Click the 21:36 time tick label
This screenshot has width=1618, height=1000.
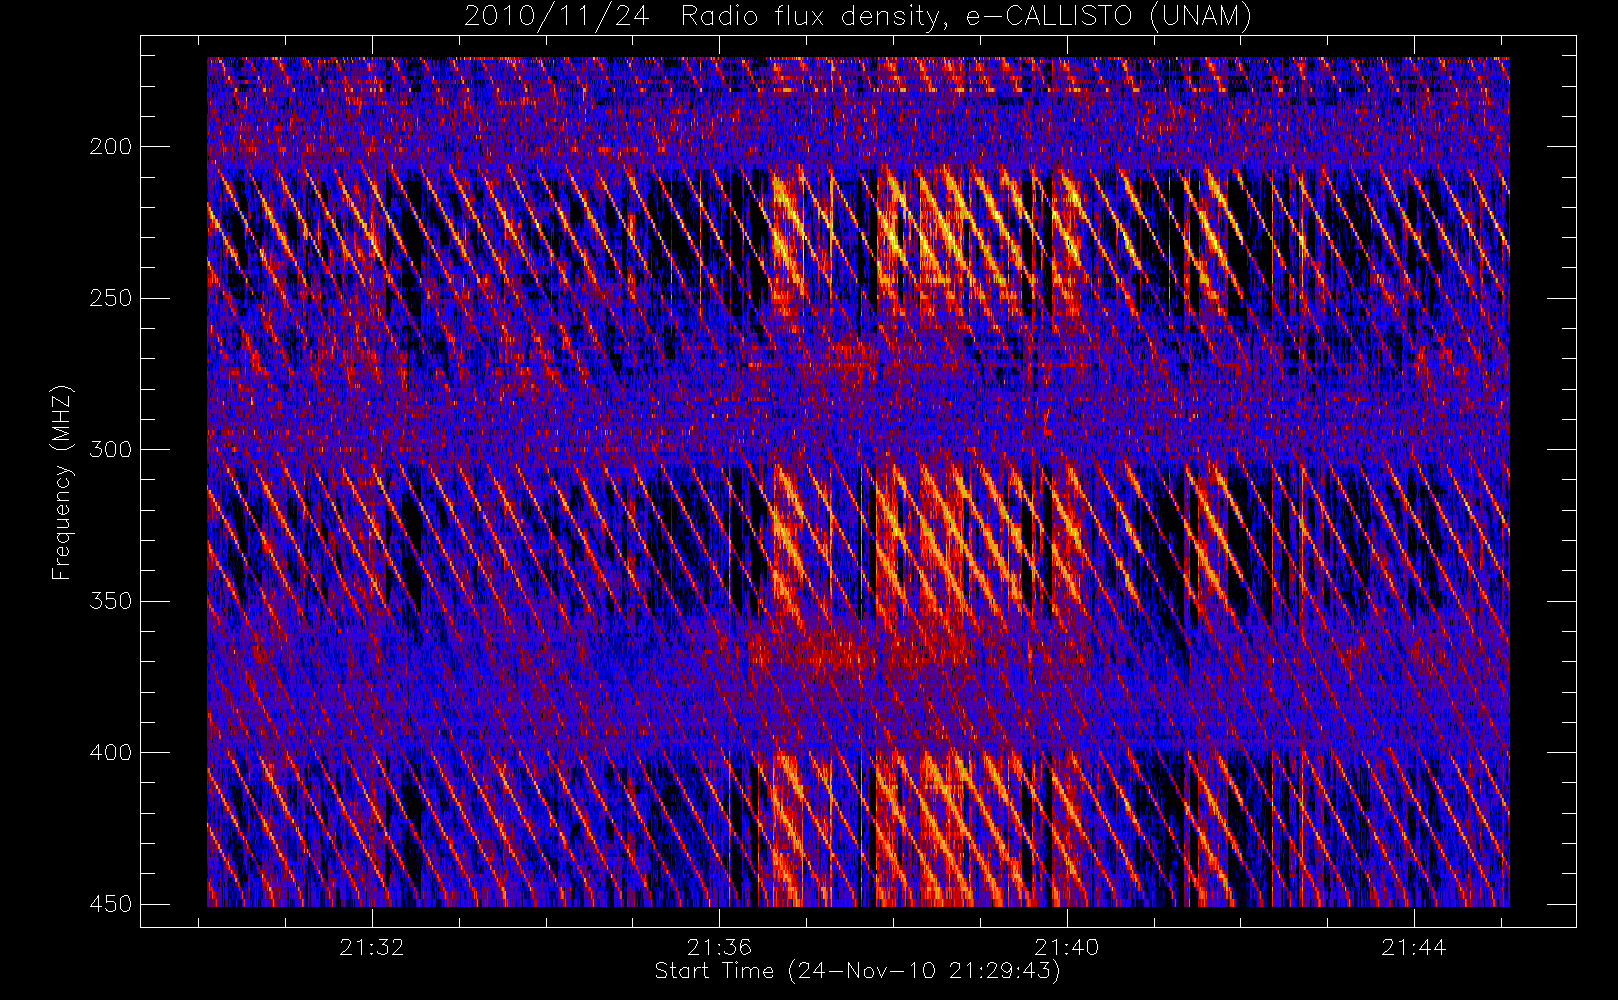(x=719, y=947)
